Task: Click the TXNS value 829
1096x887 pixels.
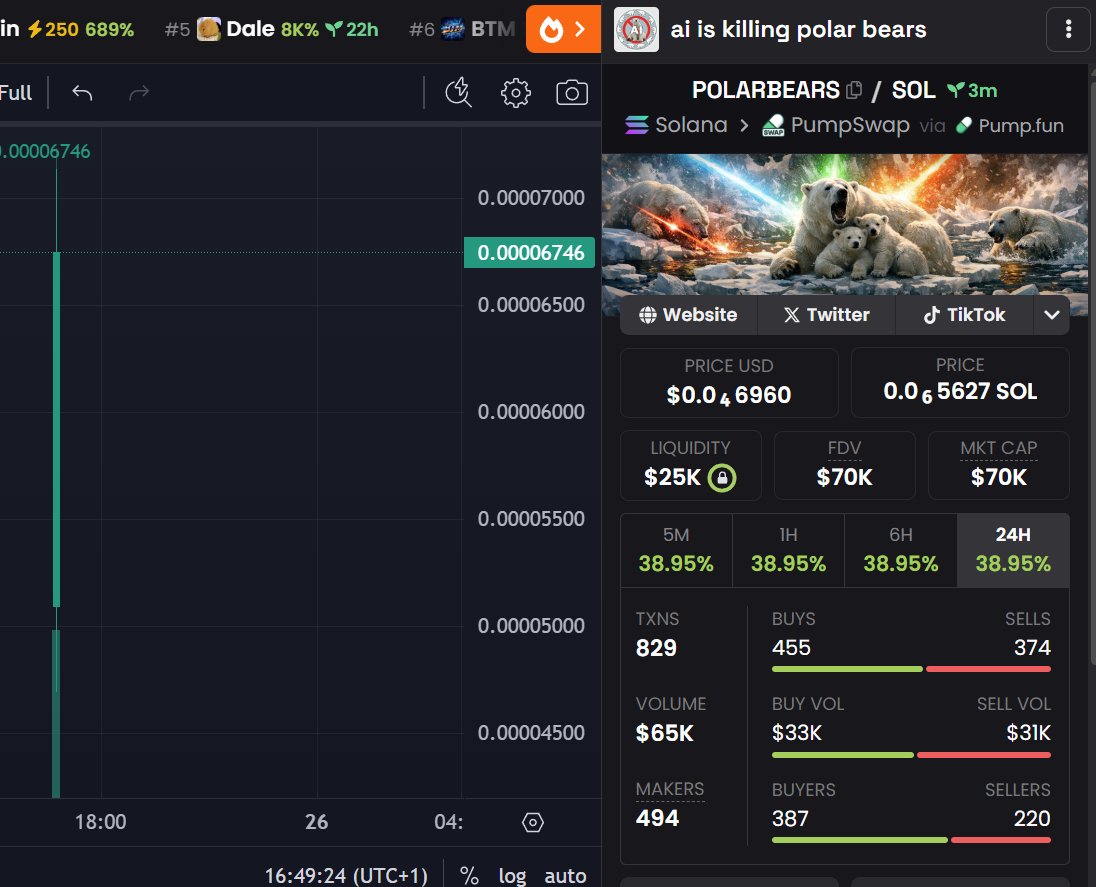Action: click(x=656, y=648)
